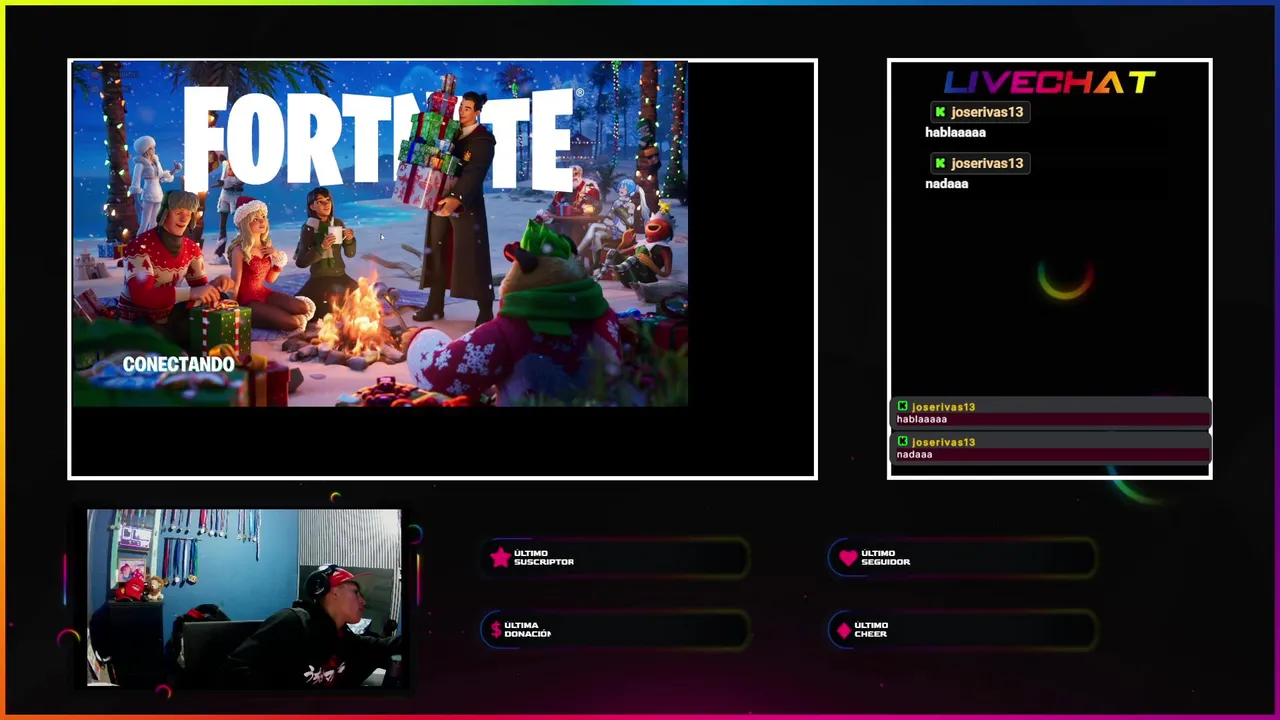Click the Kick badge next to the nadaaa username
This screenshot has width=1280, height=720.
pyautogui.click(x=940, y=163)
